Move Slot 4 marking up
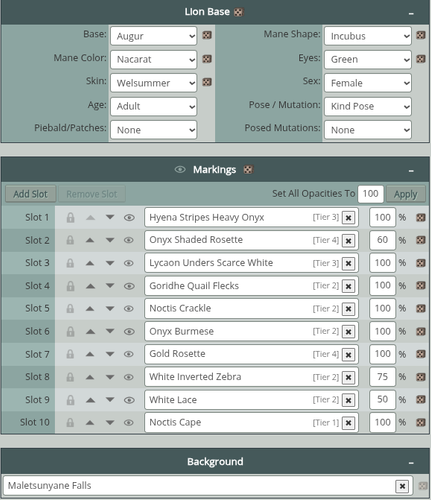This screenshot has width=431, height=500. tap(90, 286)
